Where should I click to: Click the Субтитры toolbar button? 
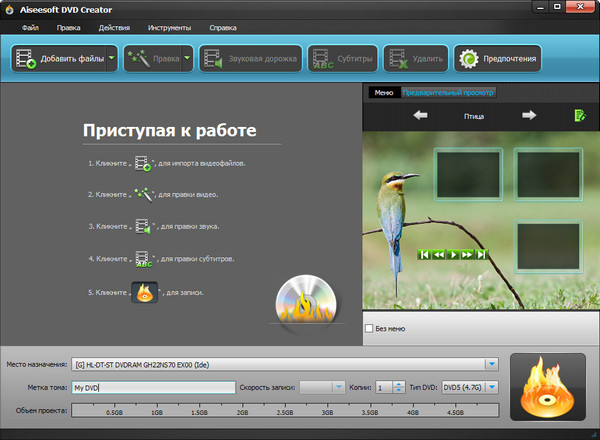click(343, 58)
